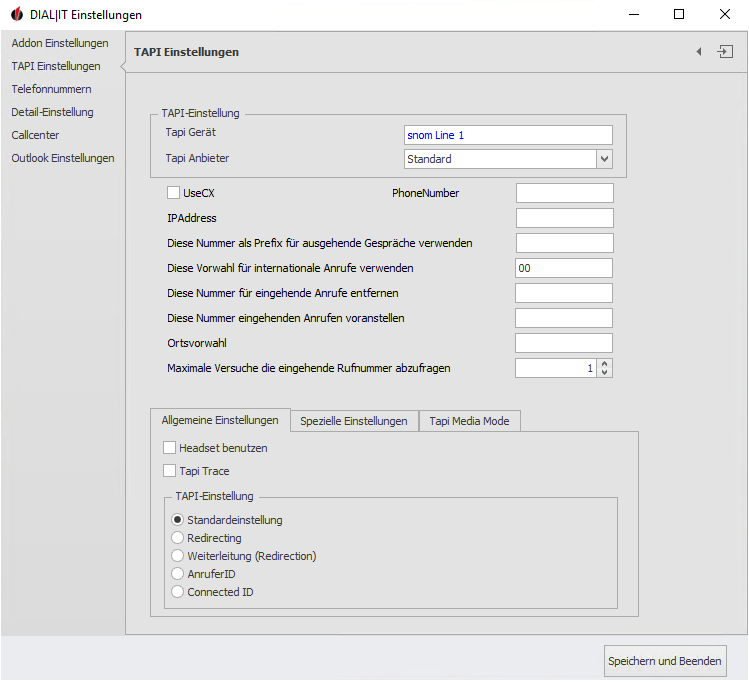This screenshot has width=749, height=682.
Task: Open the Tapi Media Mode tab
Action: (469, 421)
